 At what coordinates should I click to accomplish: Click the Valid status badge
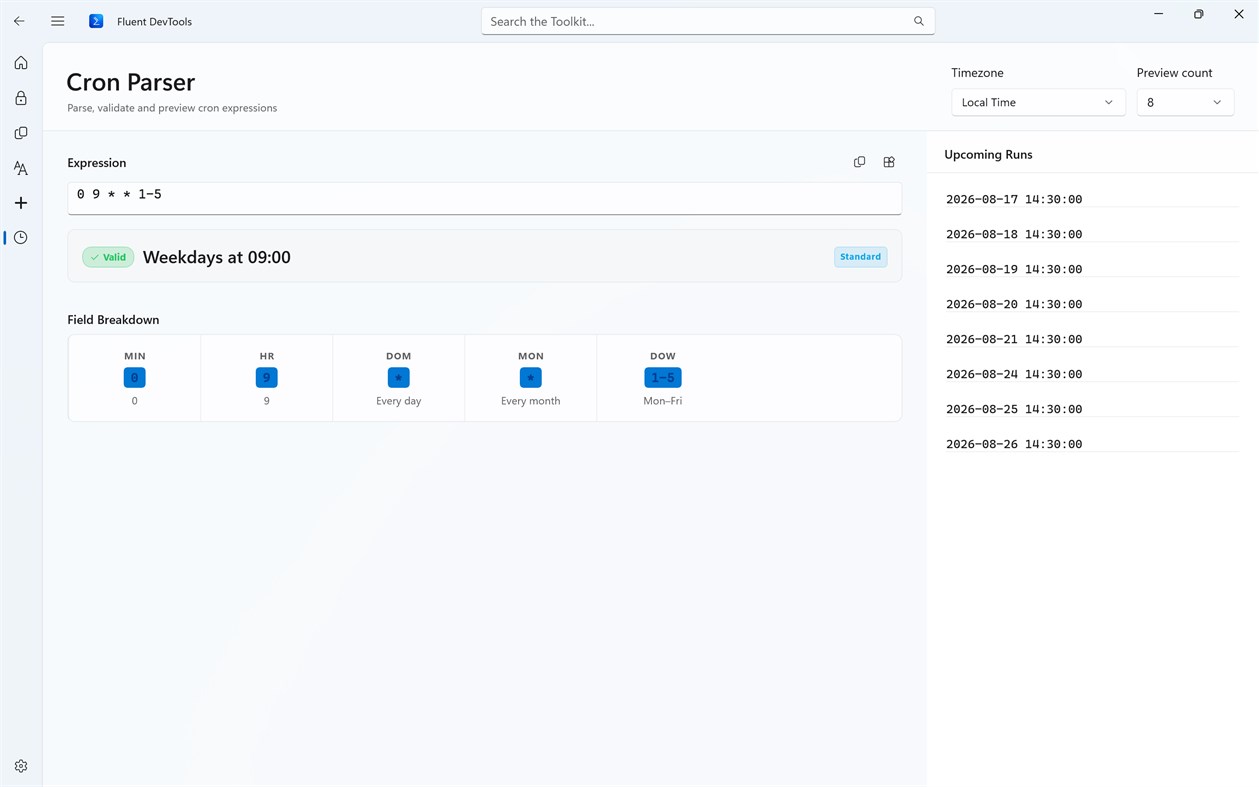pos(108,257)
